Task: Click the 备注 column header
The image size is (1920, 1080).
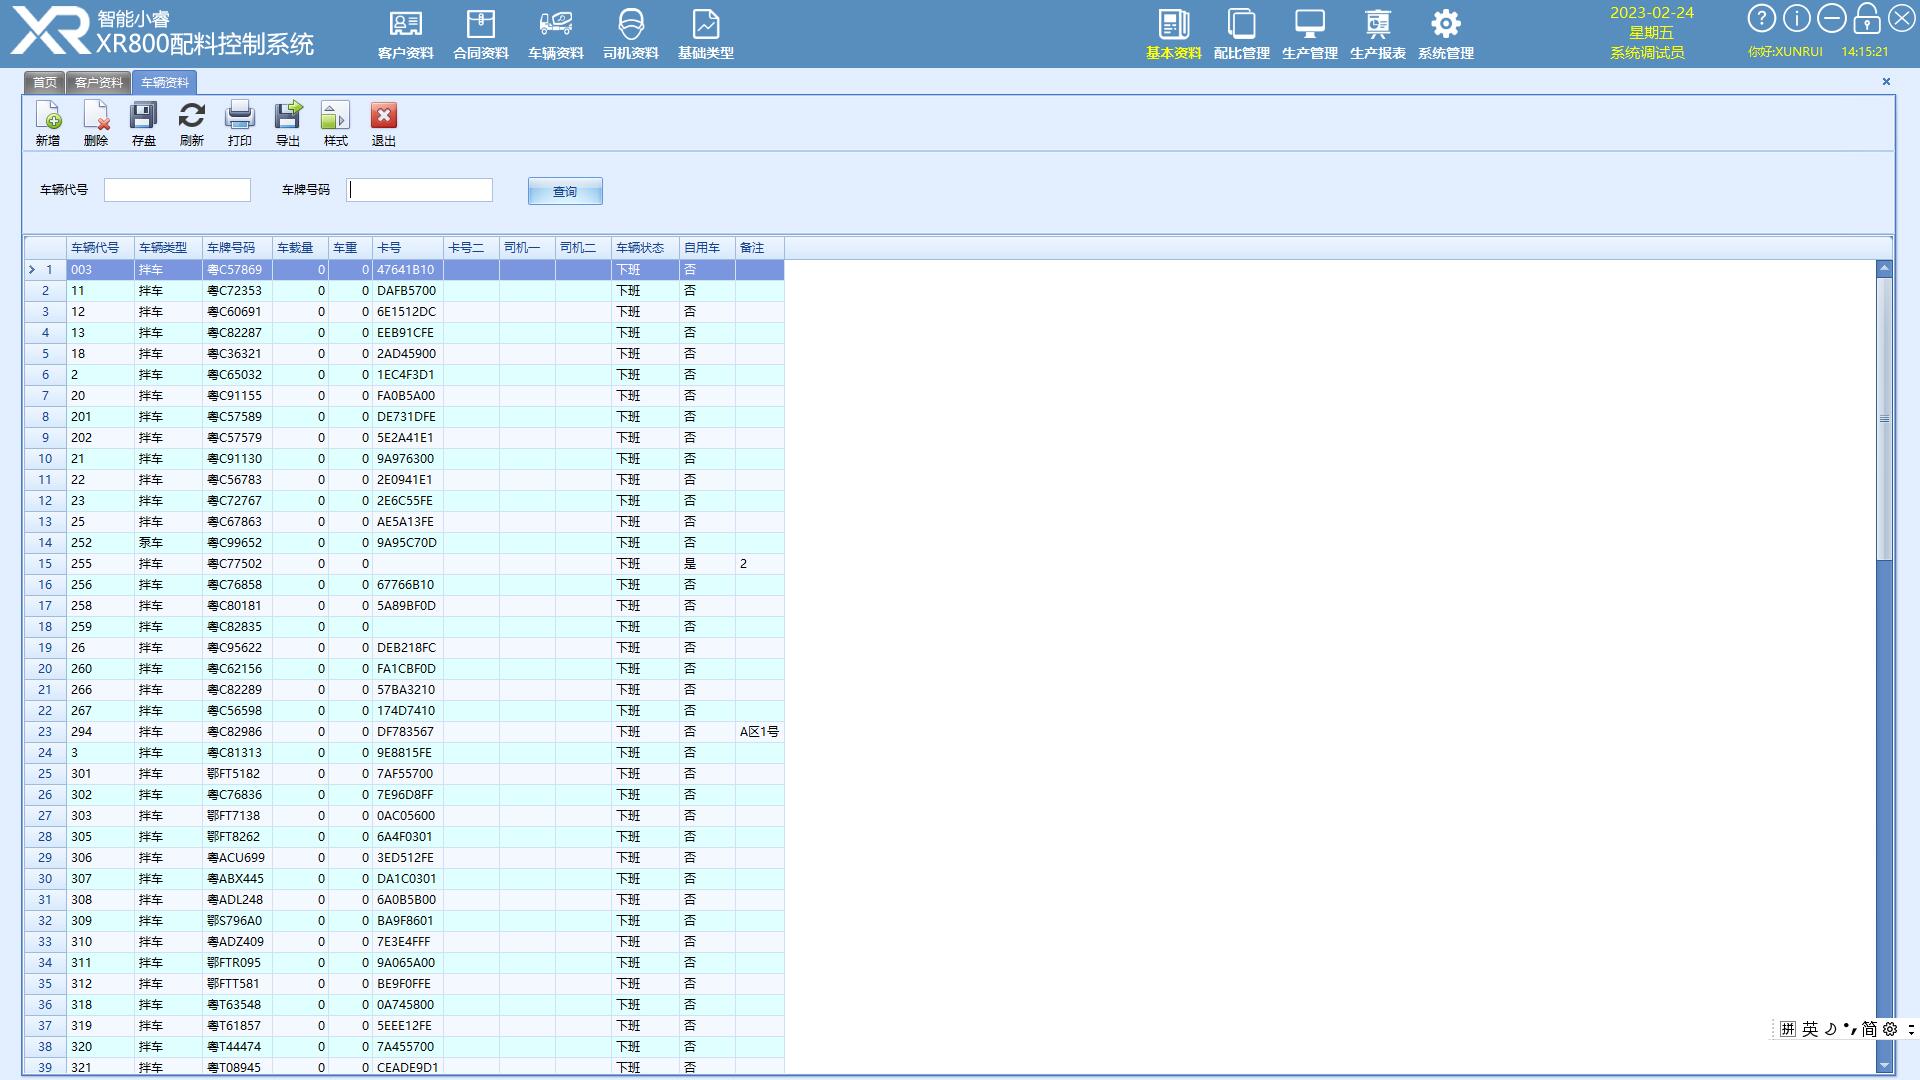Action: click(759, 248)
